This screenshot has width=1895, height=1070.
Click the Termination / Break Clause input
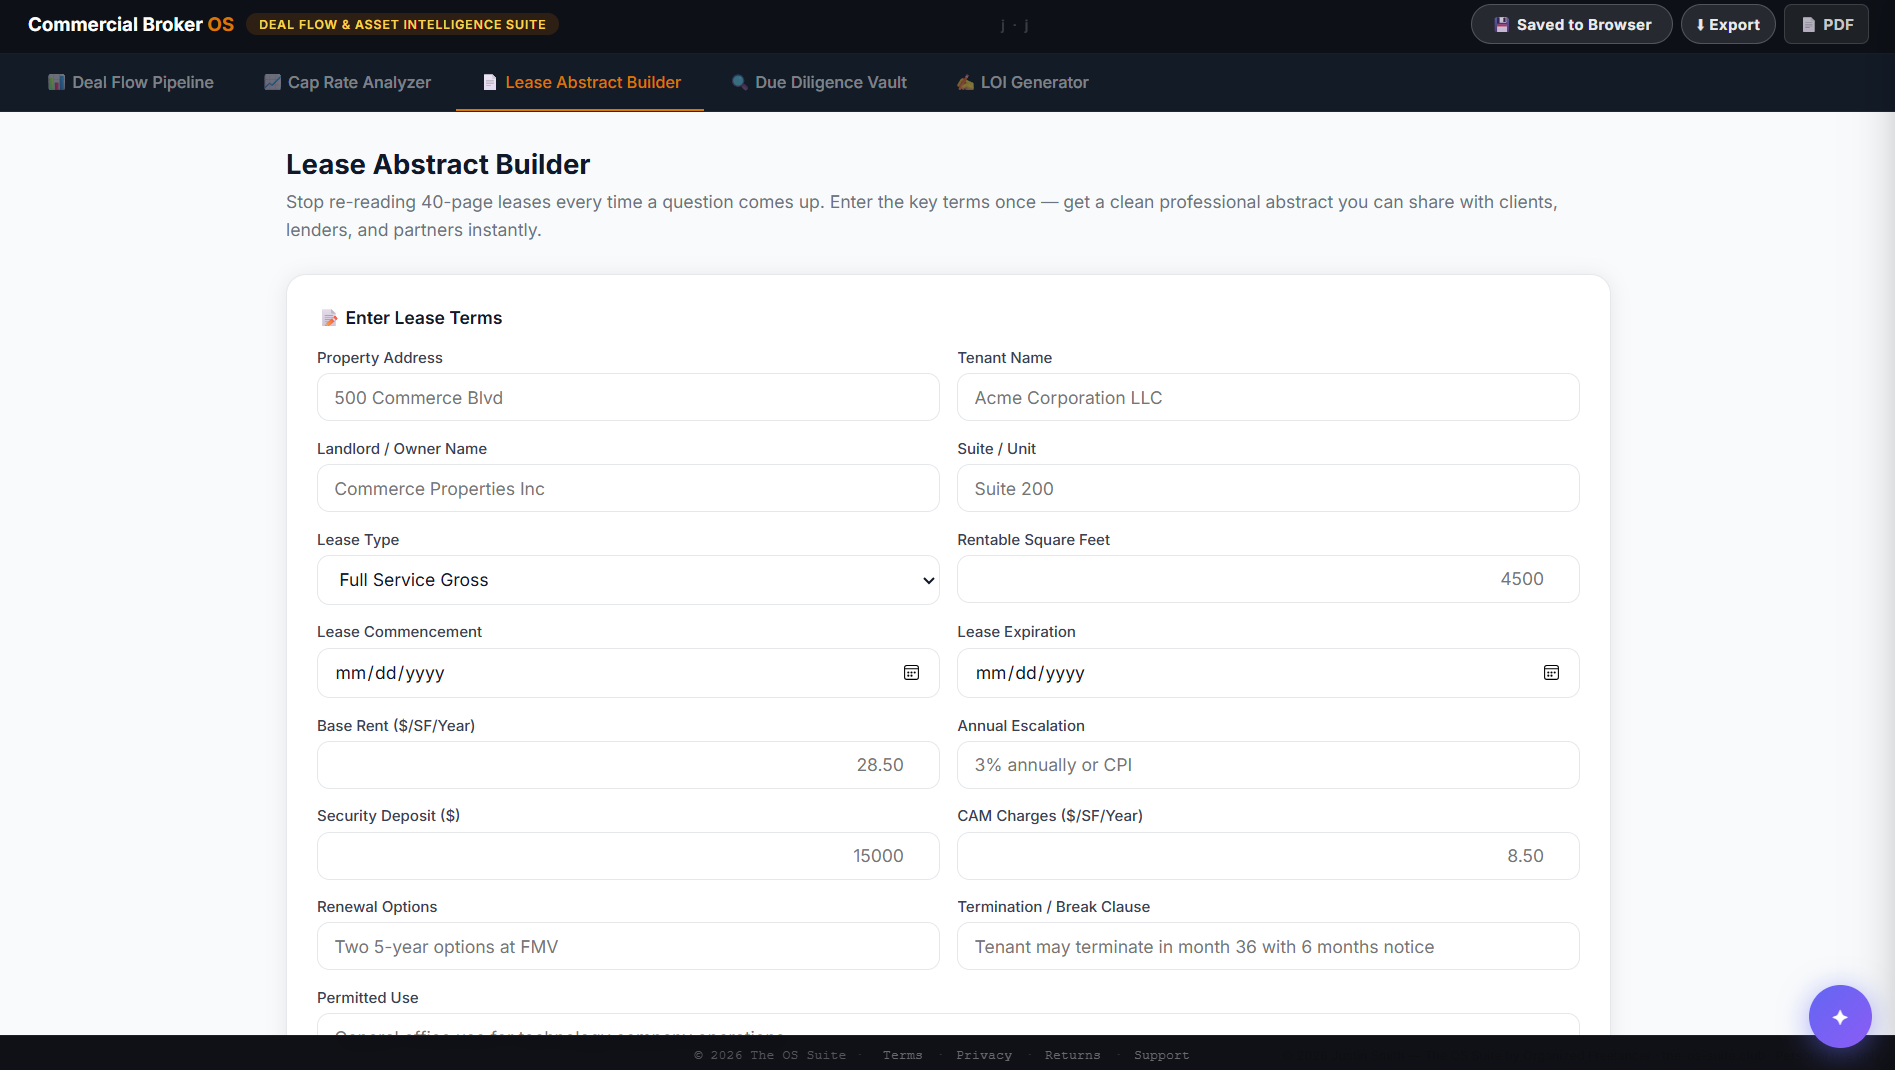[1268, 946]
